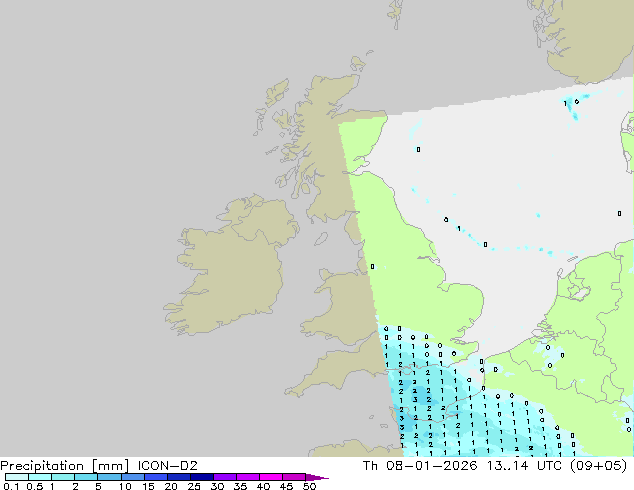Select the 35–40 mm legend color swatch
Viewport: 634px width, 490px height.
coord(248,477)
